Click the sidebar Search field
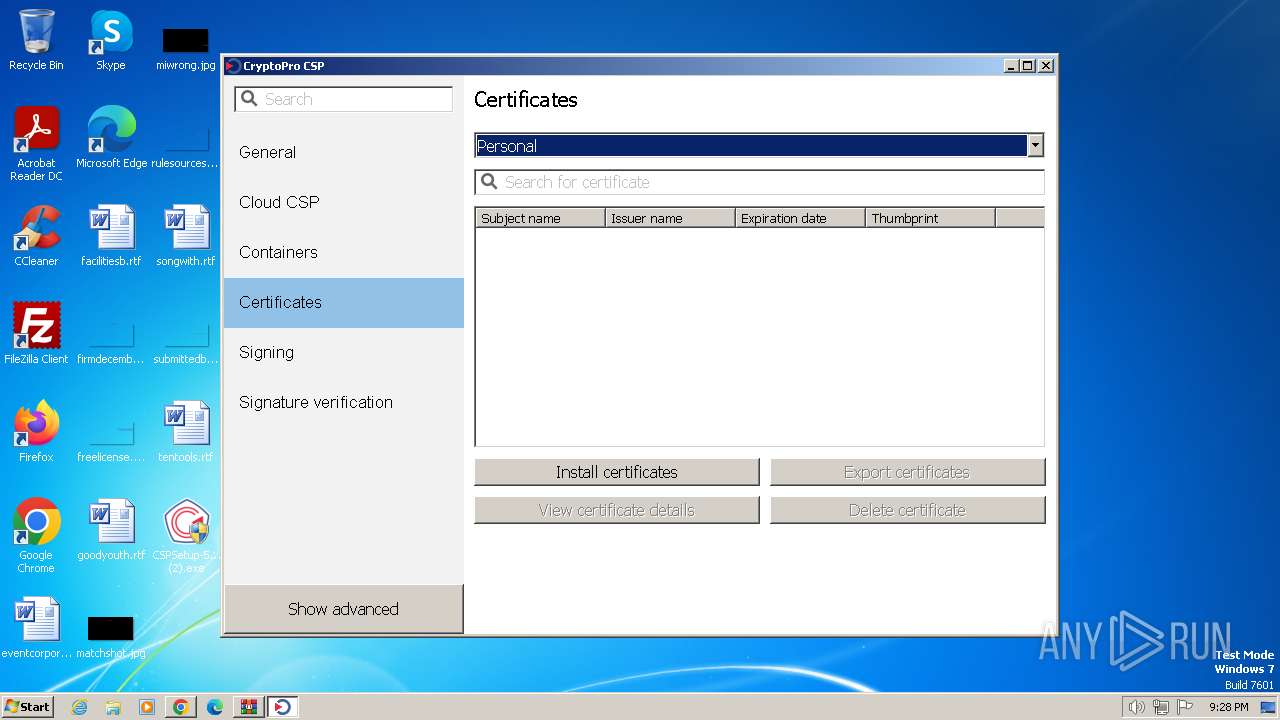The image size is (1280, 720). [x=344, y=99]
